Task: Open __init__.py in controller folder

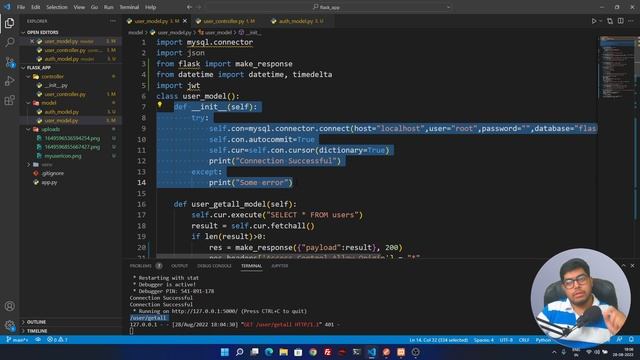Action: [x=56, y=85]
